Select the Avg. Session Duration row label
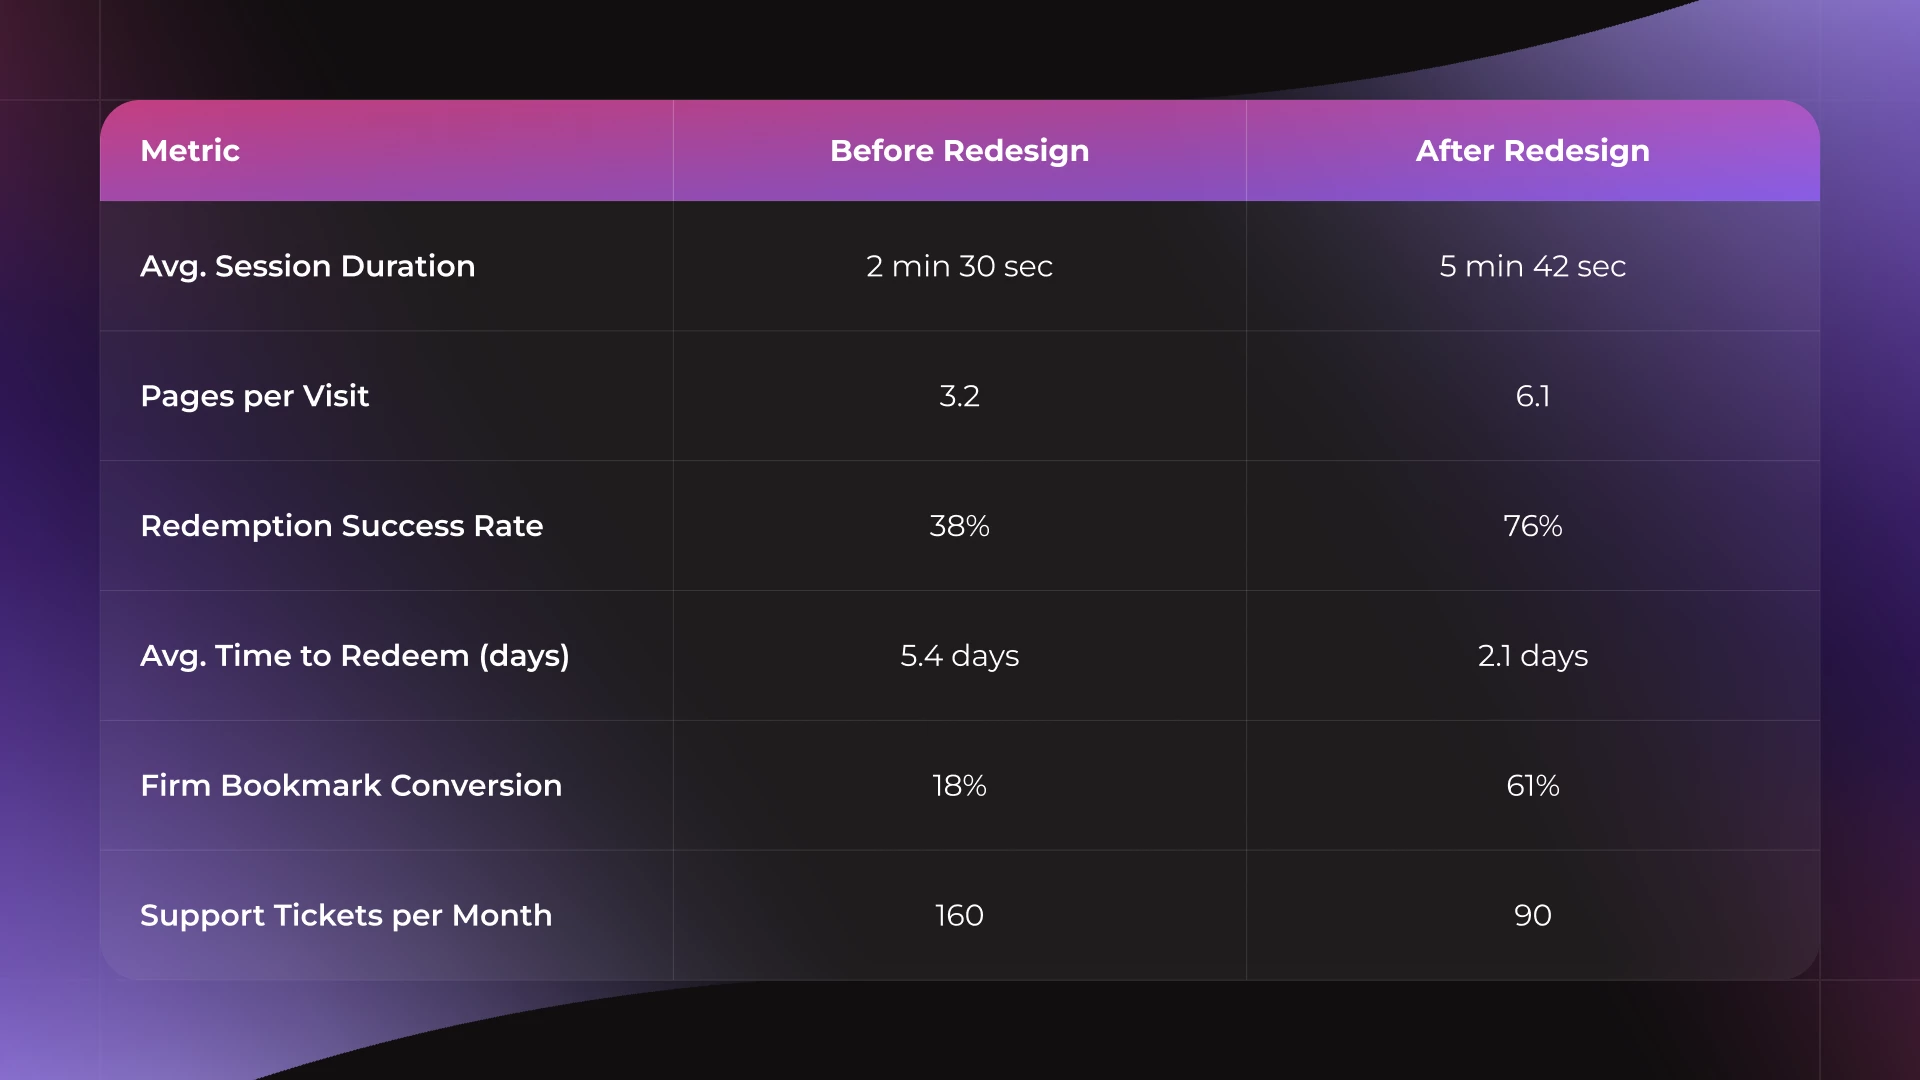Image resolution: width=1920 pixels, height=1080 pixels. click(308, 266)
